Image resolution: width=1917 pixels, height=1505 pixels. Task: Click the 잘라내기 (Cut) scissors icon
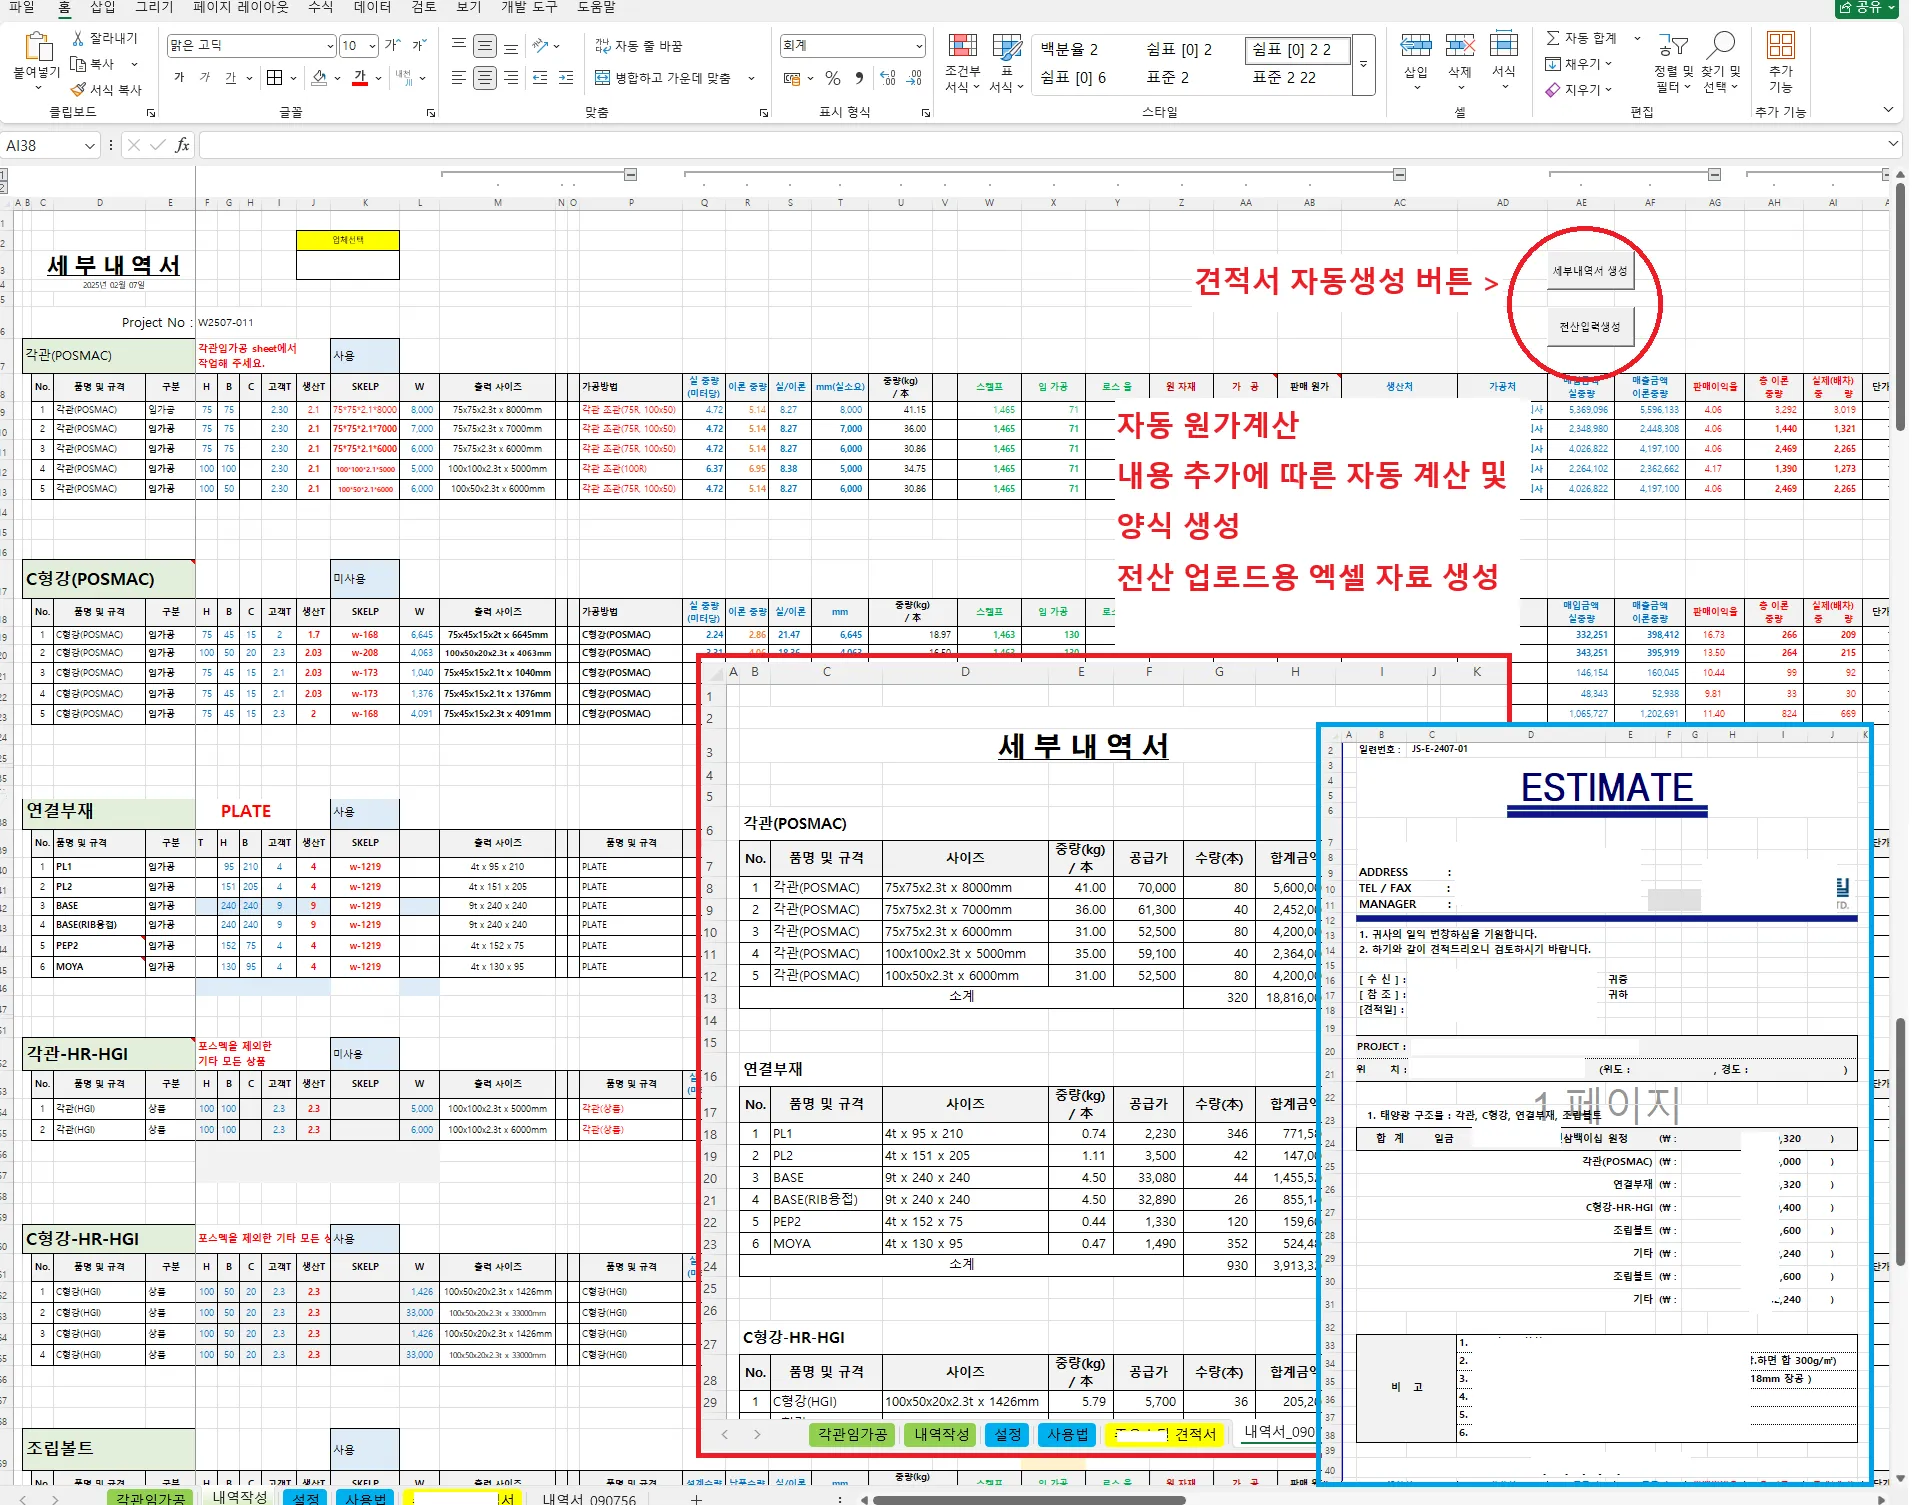coord(77,38)
